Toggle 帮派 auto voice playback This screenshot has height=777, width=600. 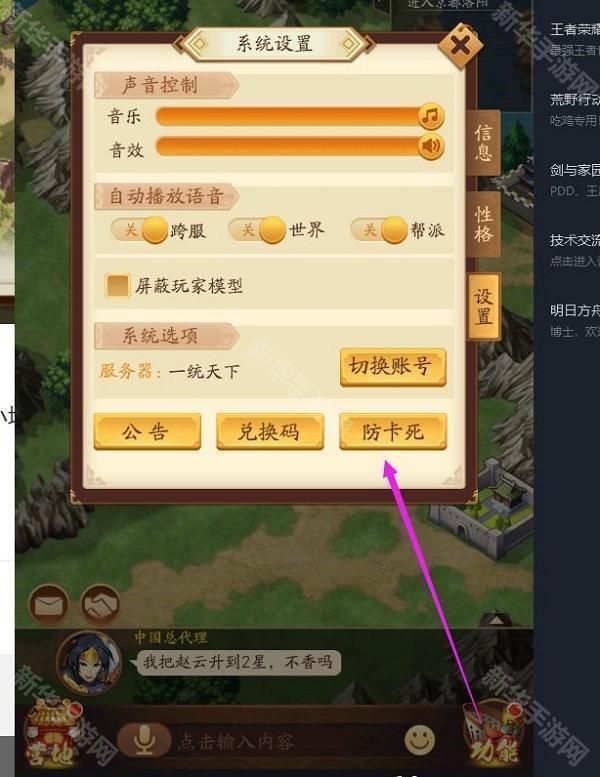click(379, 230)
